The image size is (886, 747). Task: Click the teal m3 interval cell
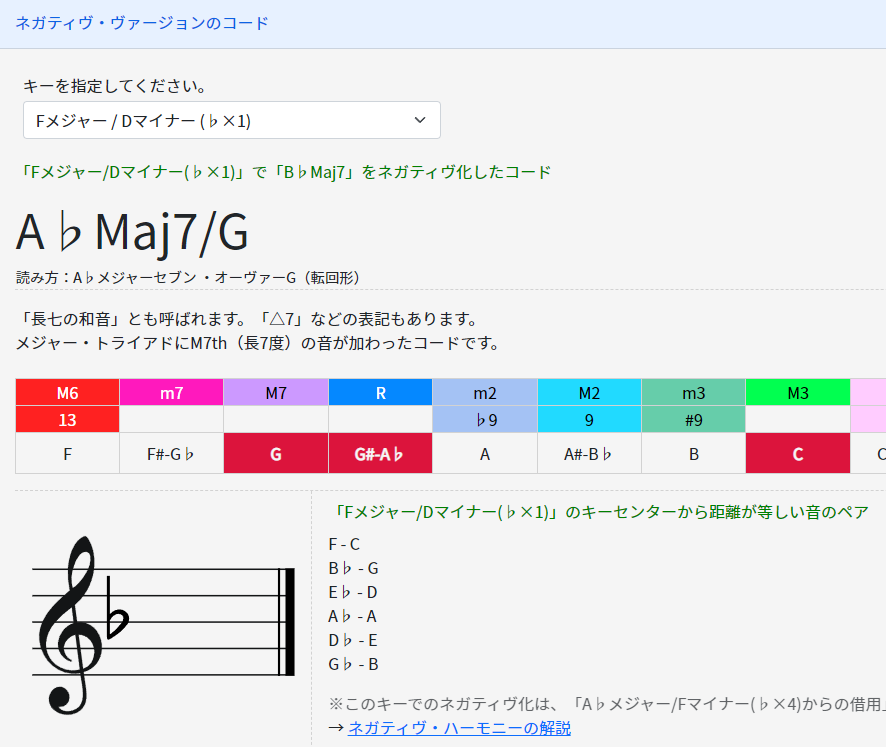point(694,393)
